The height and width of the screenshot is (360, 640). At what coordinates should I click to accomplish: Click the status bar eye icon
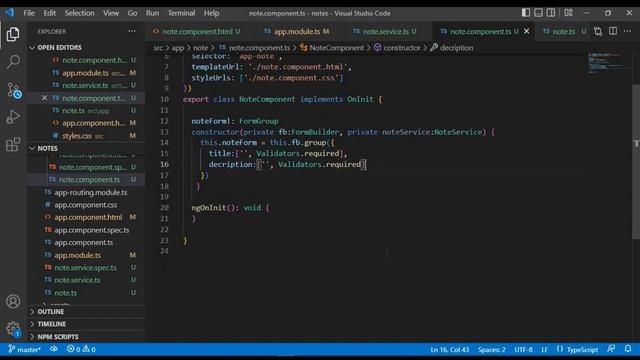pyautogui.click(x=53, y=349)
